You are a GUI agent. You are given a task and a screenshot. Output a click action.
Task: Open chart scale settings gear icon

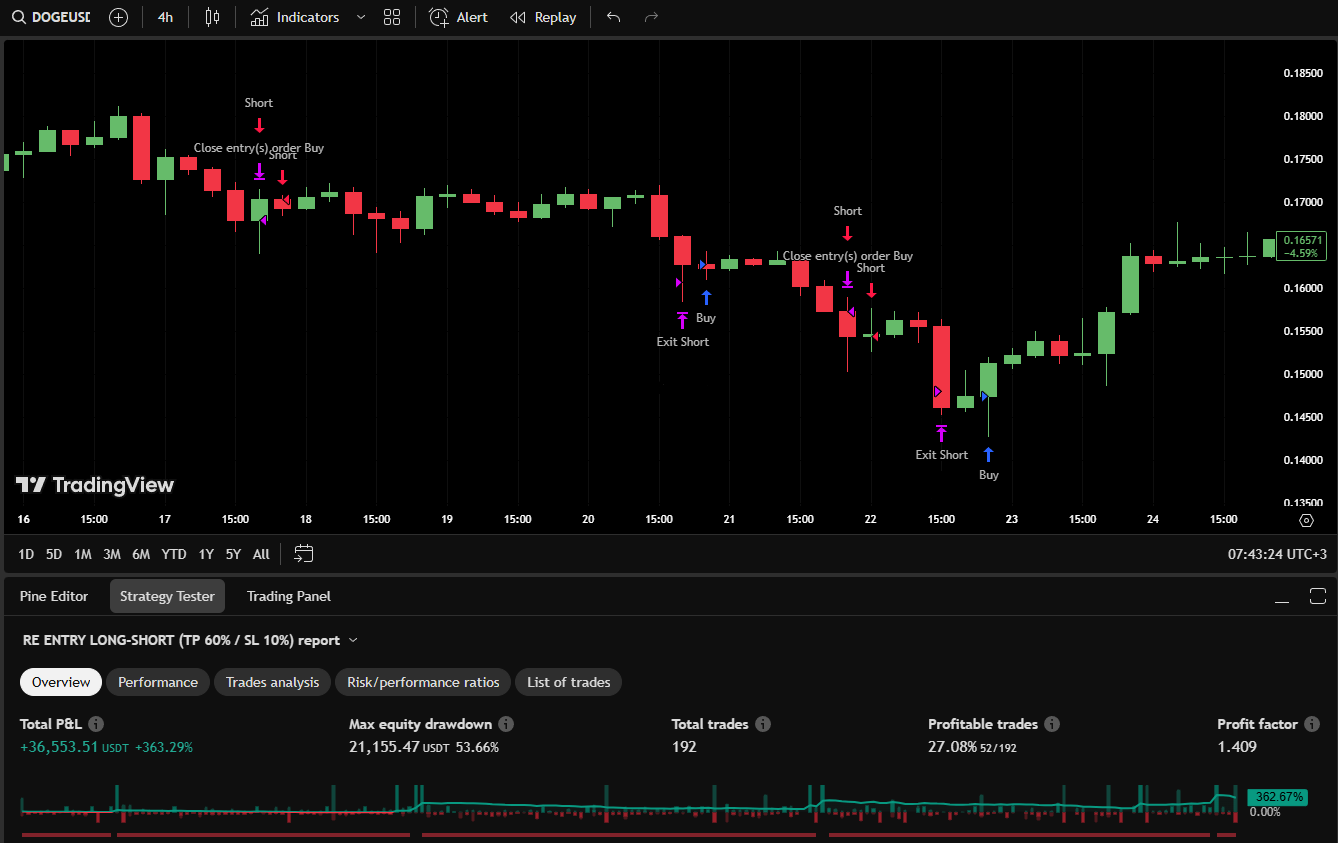coord(1306,520)
